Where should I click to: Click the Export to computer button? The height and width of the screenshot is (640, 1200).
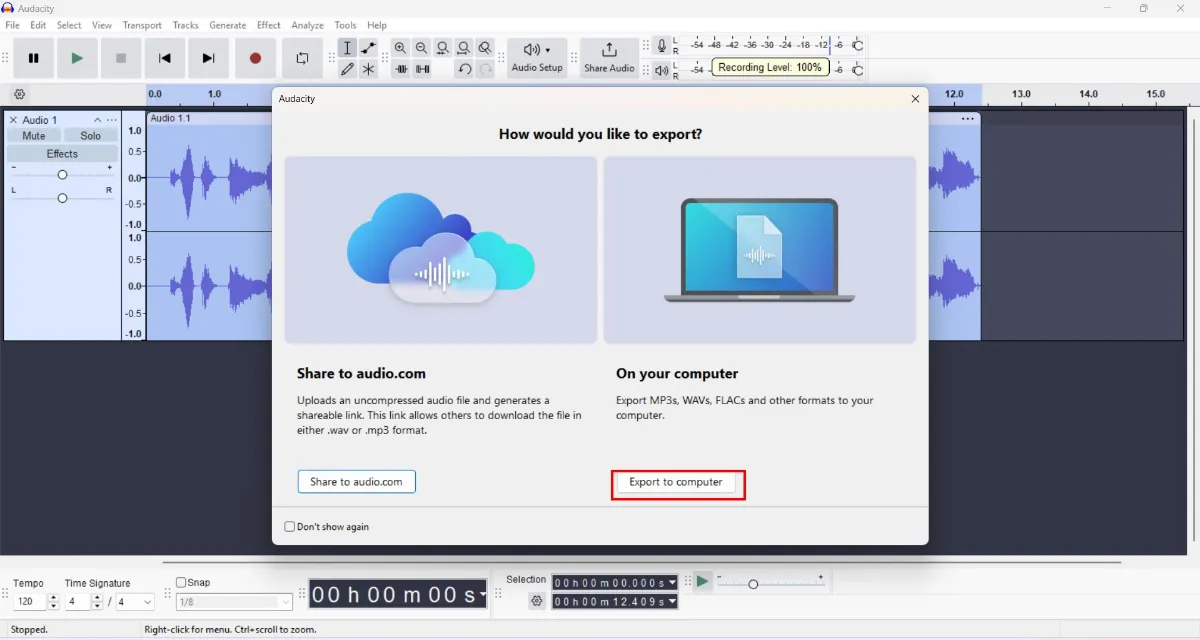pyautogui.click(x=677, y=483)
